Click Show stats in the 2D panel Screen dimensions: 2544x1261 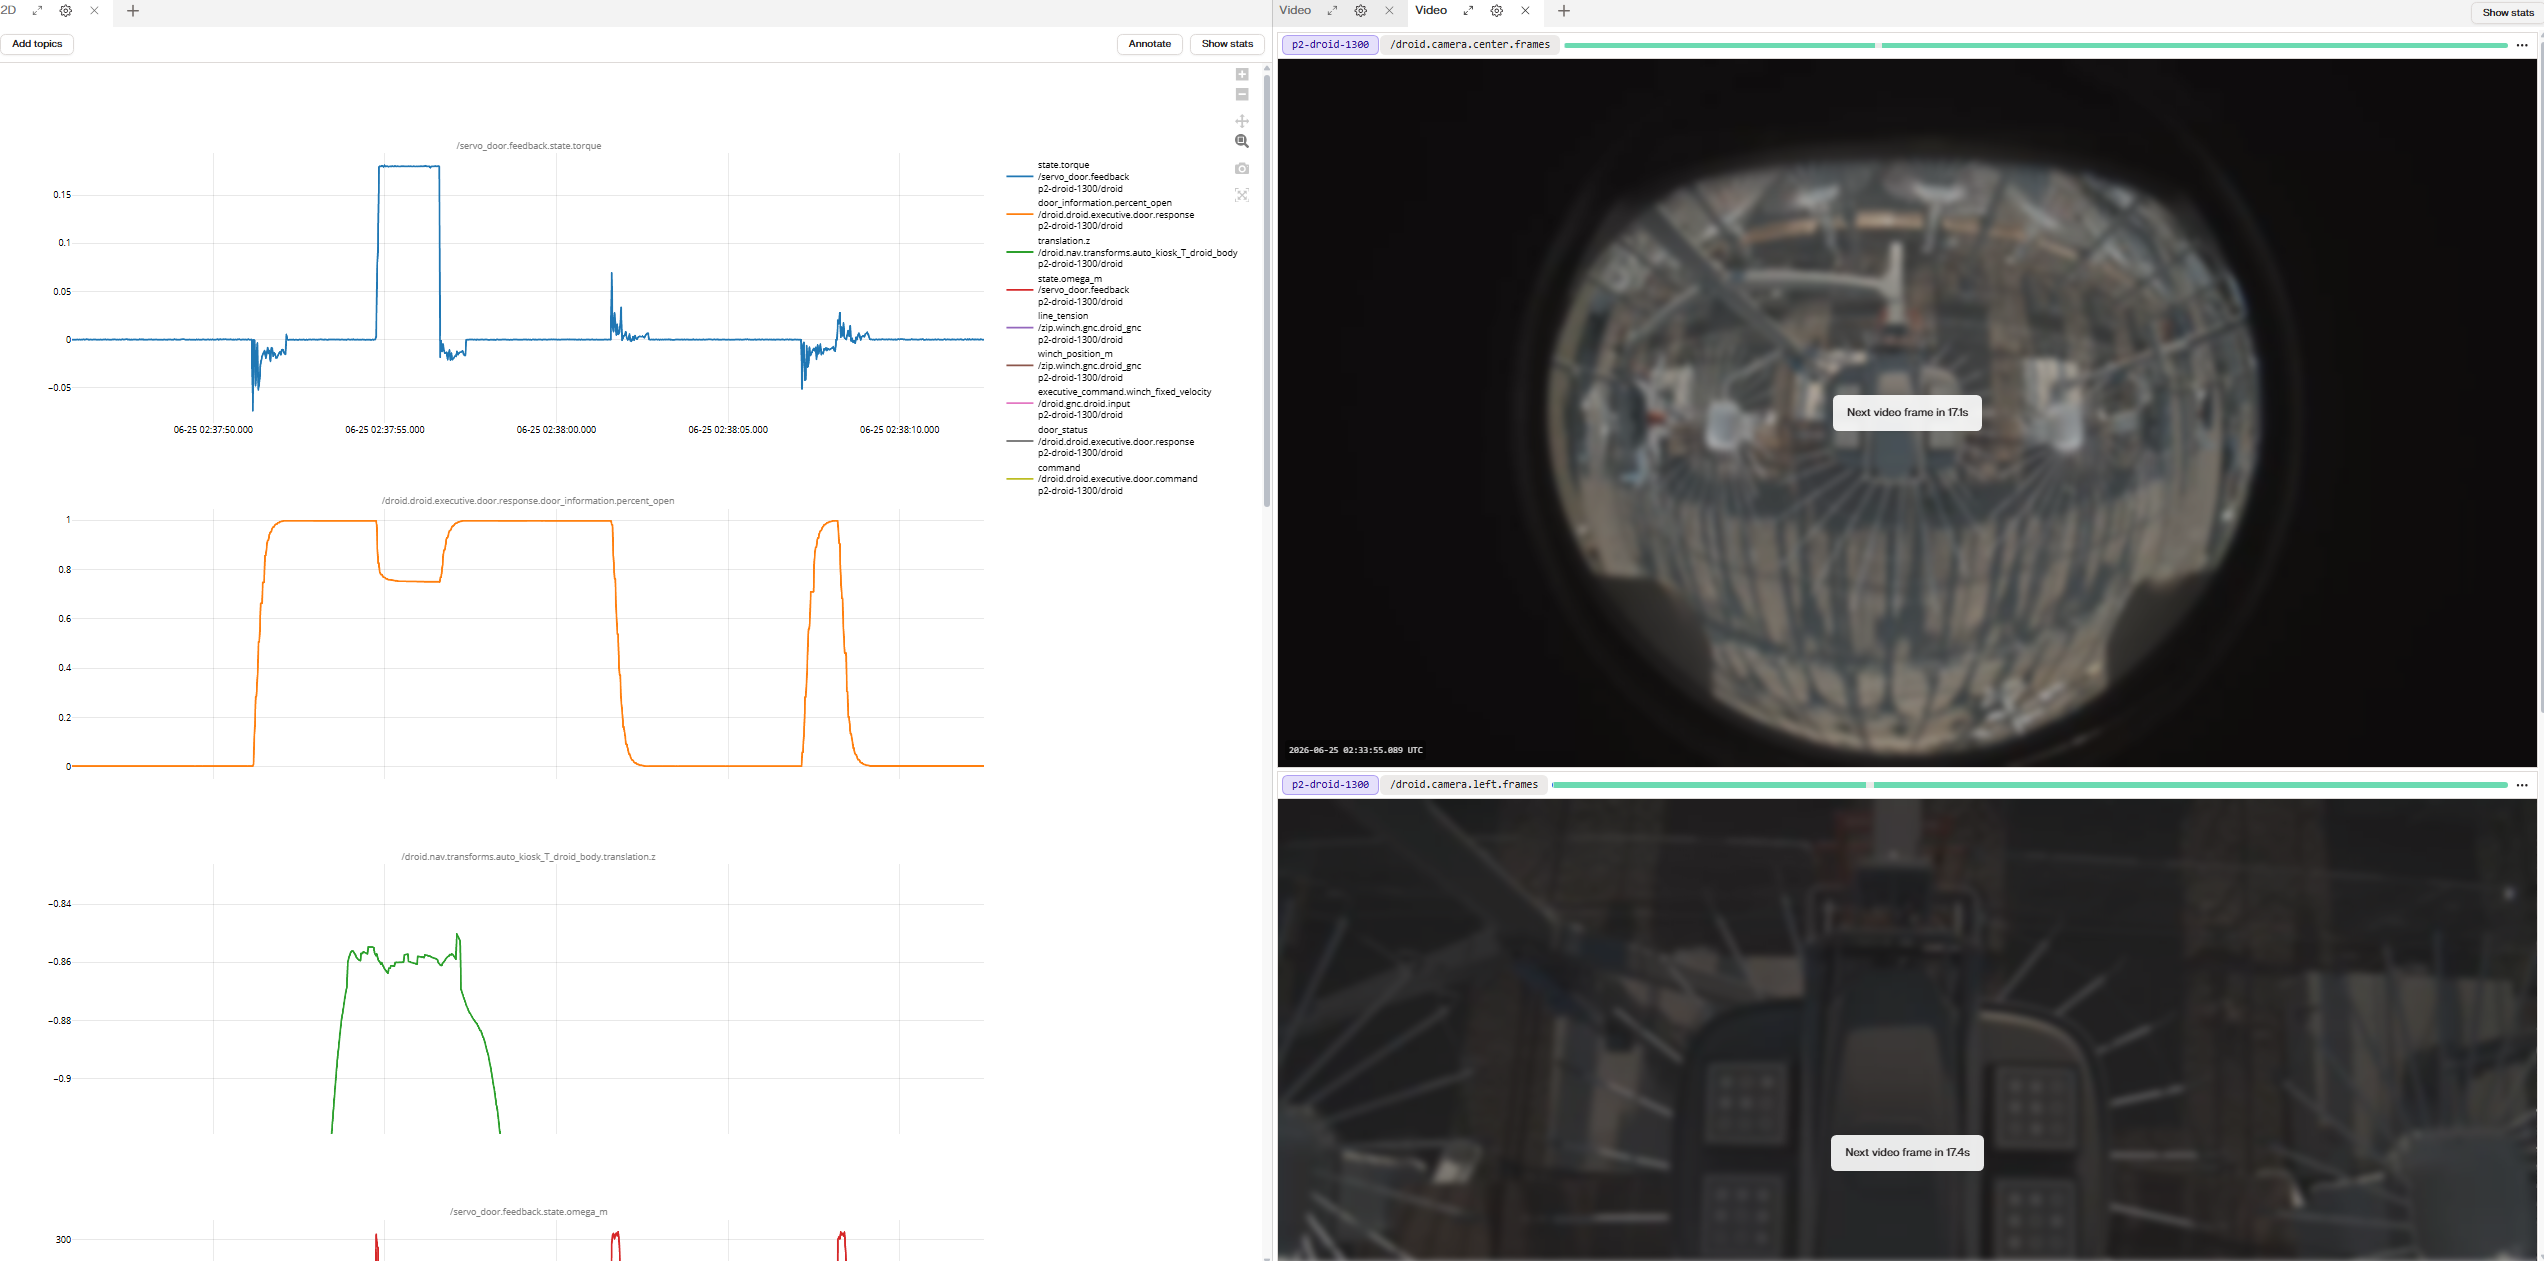tap(1227, 44)
